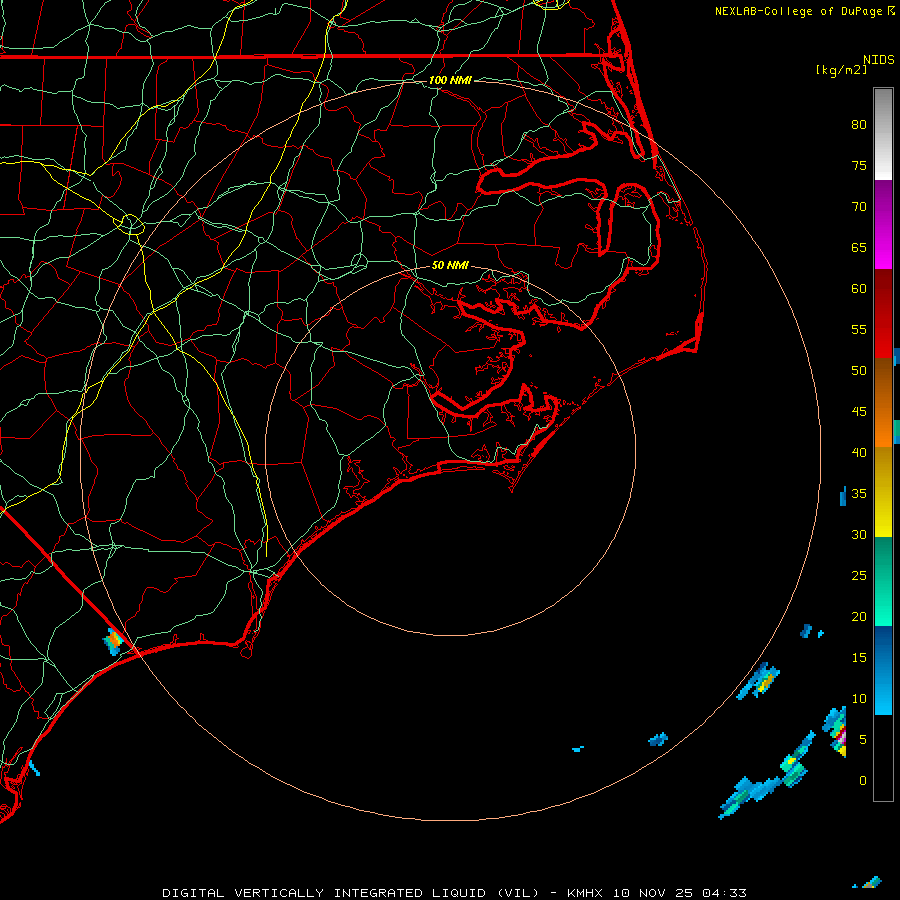The image size is (900, 900).
Task: Click the NIDS label above the color scale
Action: [878, 59]
